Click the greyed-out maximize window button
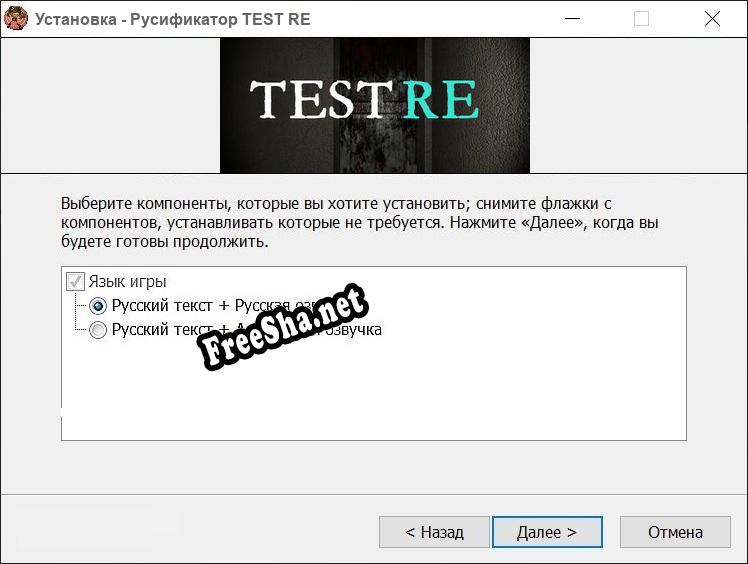 coord(641,19)
